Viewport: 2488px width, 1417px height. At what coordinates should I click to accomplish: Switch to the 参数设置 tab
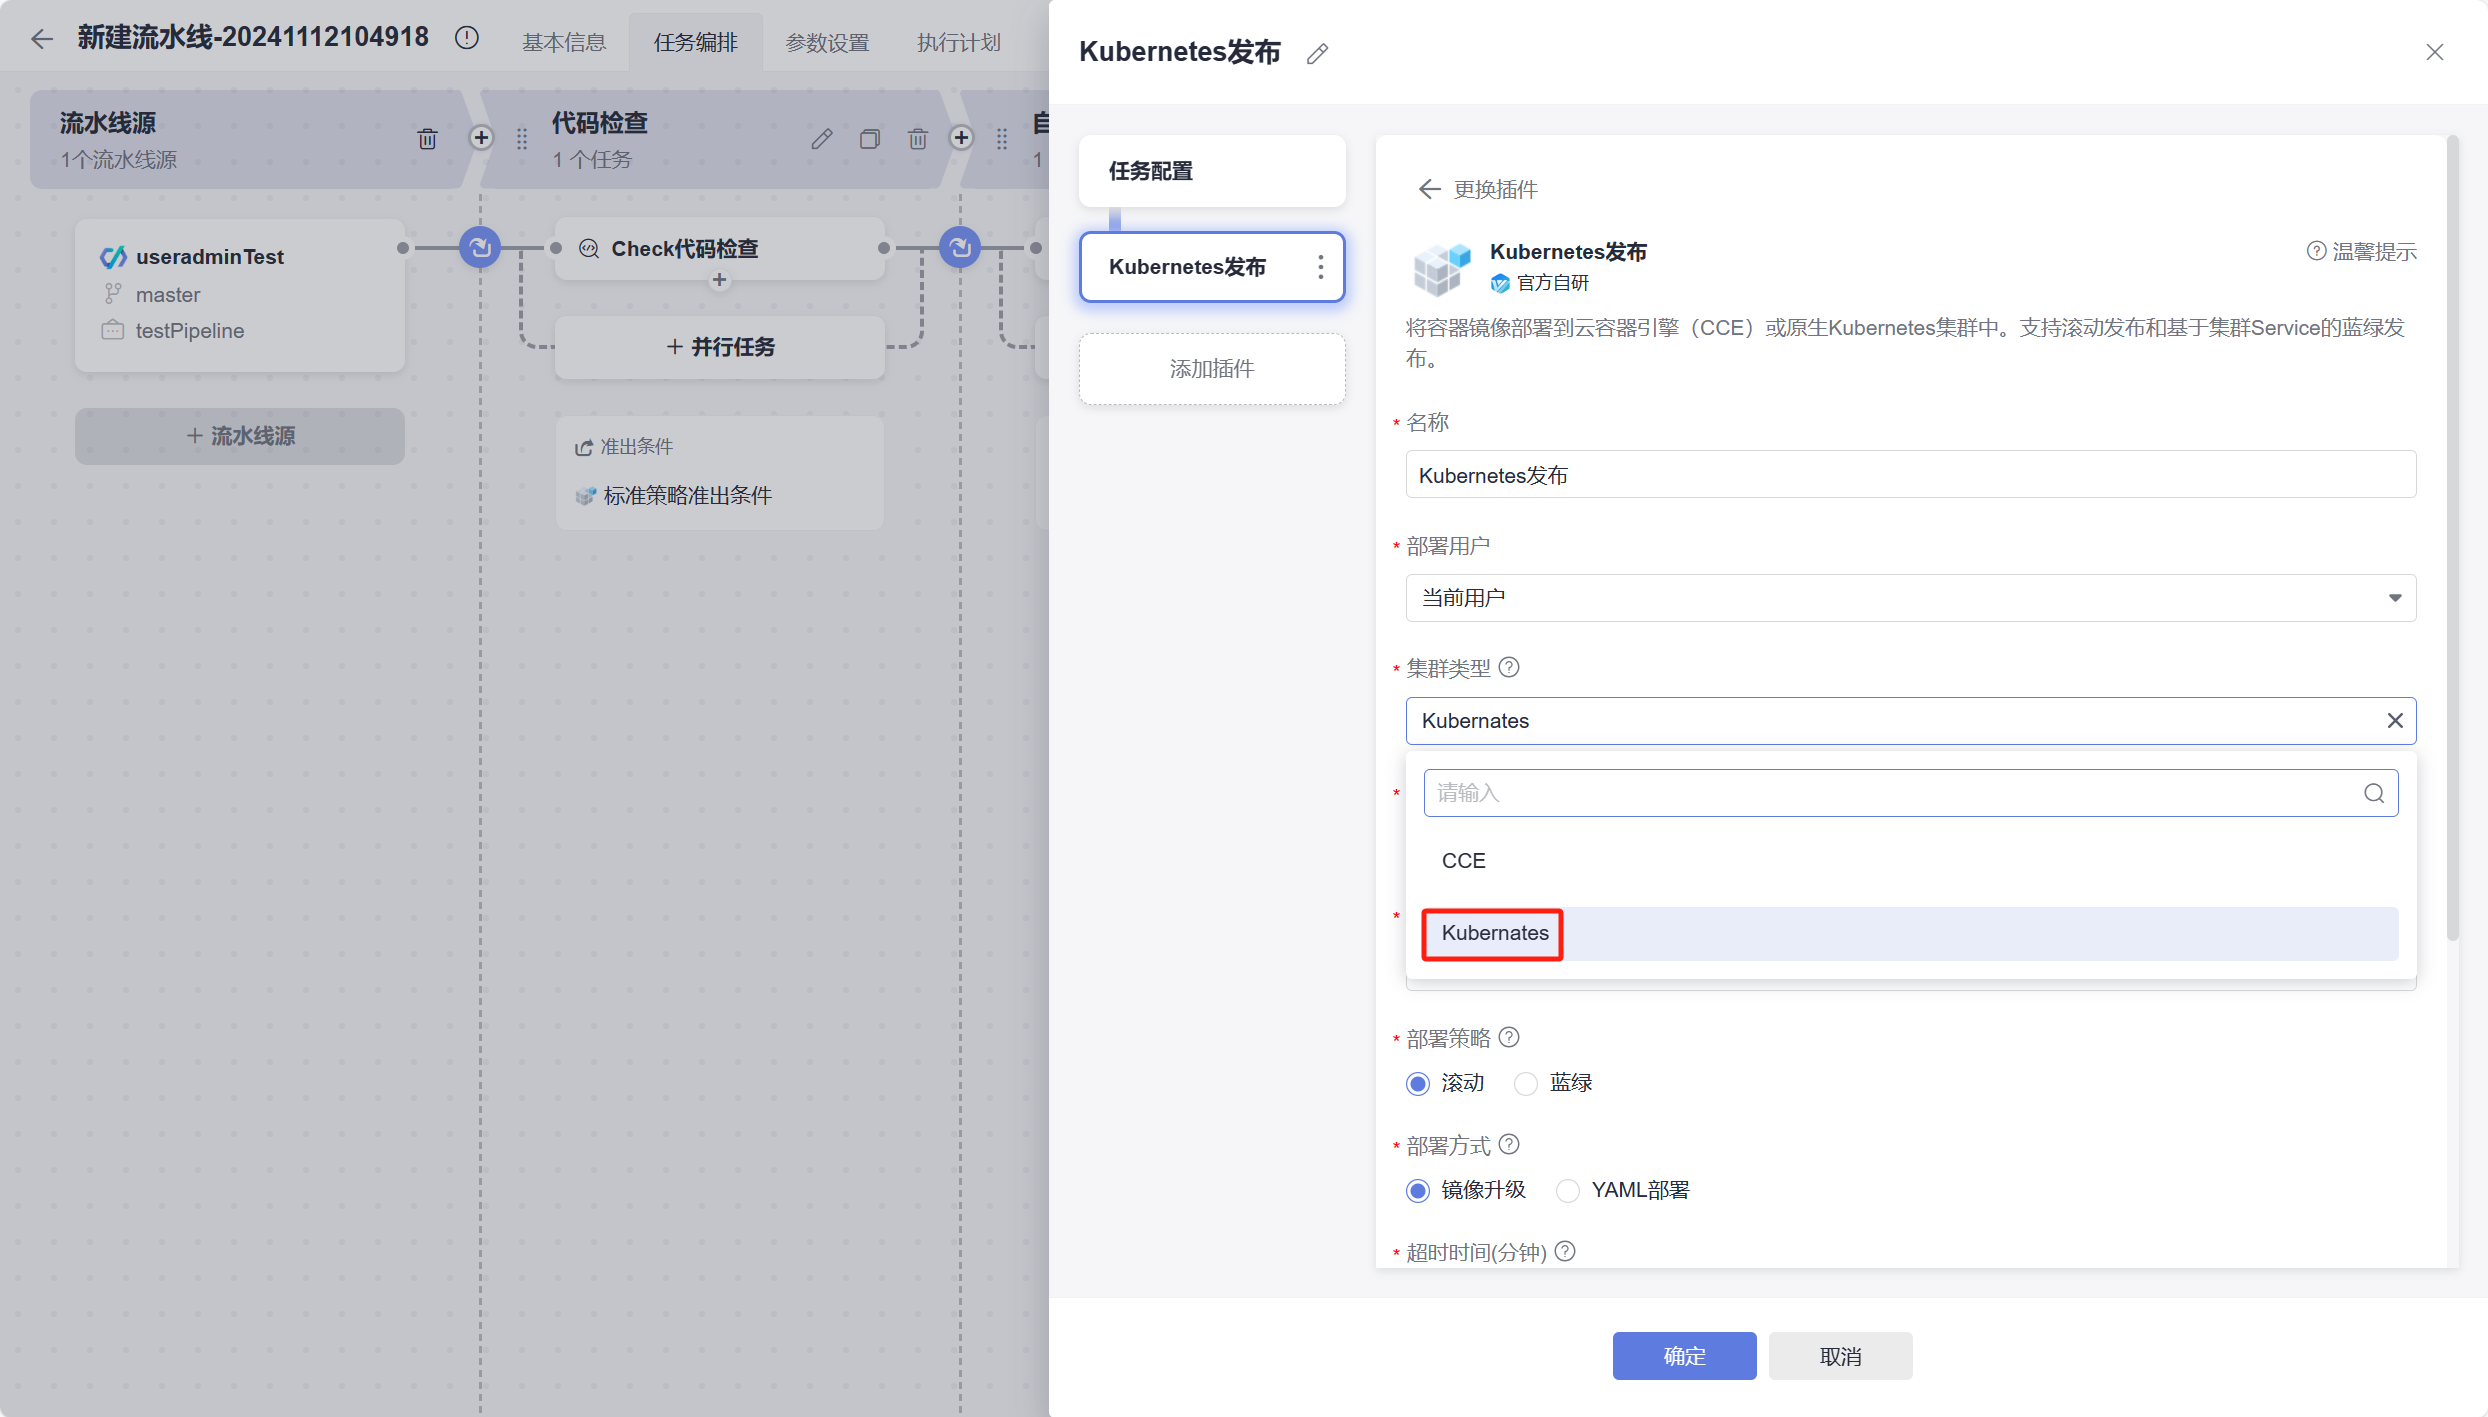tap(826, 42)
